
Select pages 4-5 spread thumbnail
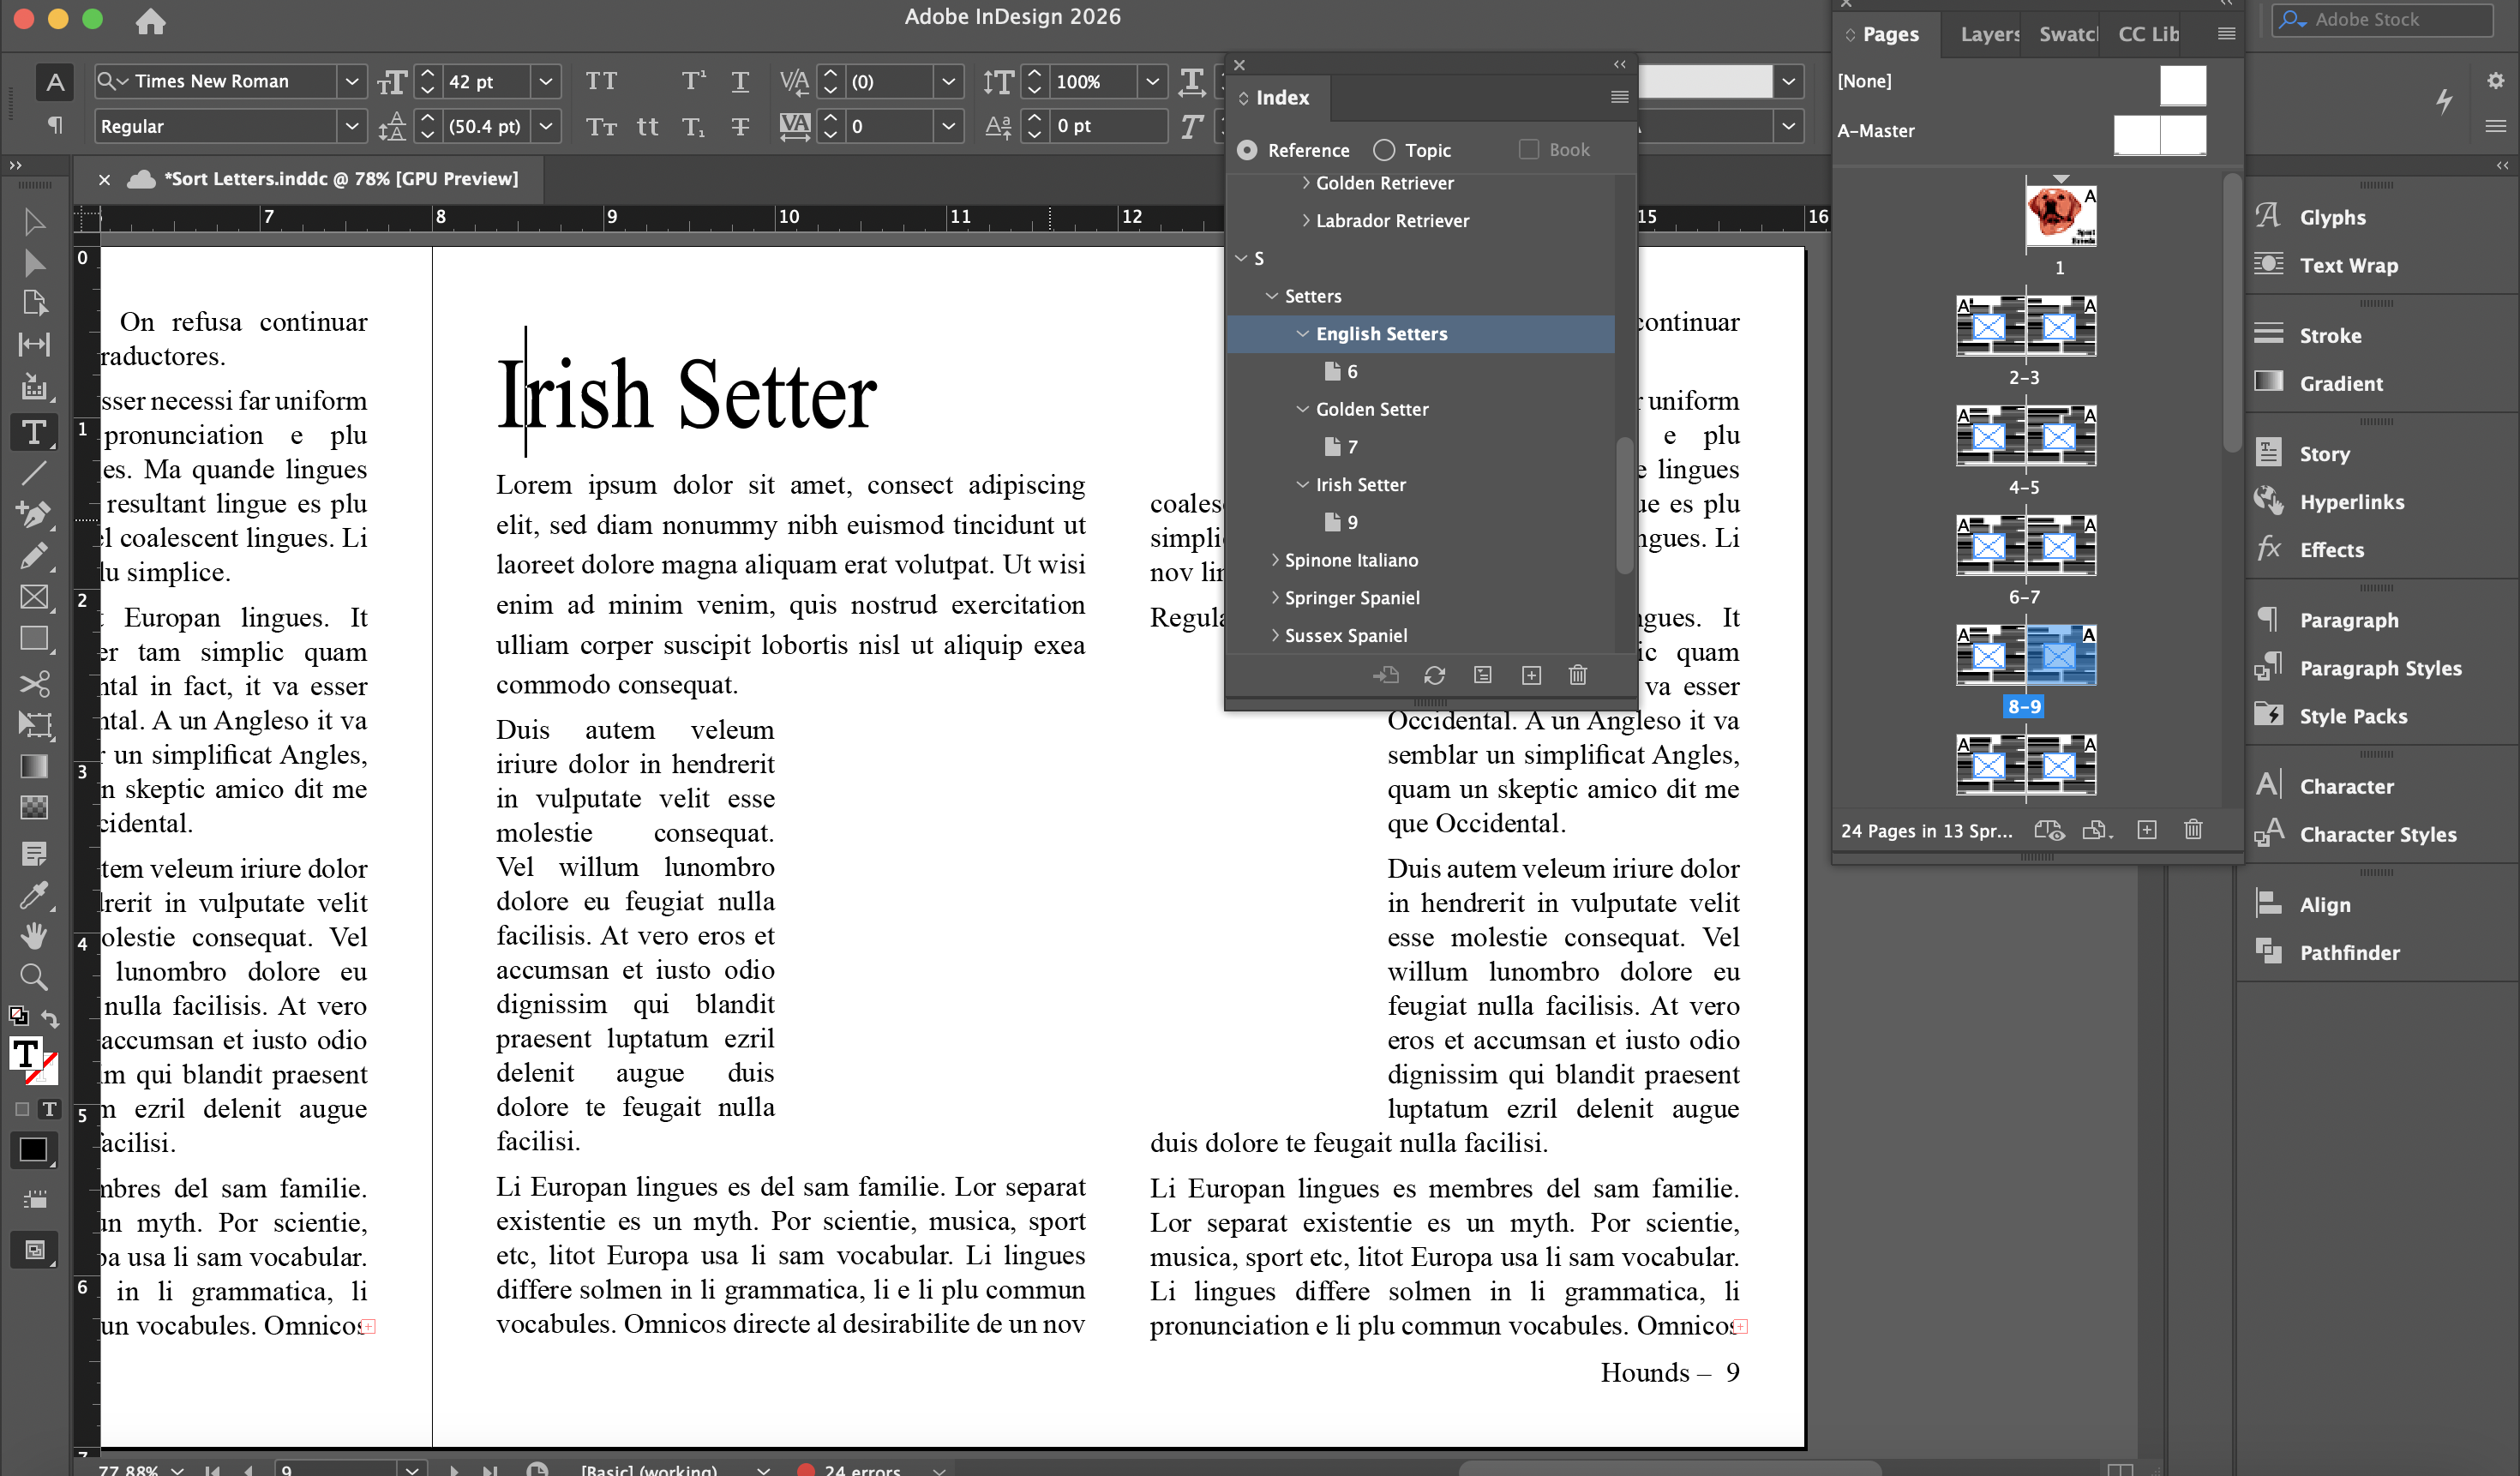(2025, 437)
